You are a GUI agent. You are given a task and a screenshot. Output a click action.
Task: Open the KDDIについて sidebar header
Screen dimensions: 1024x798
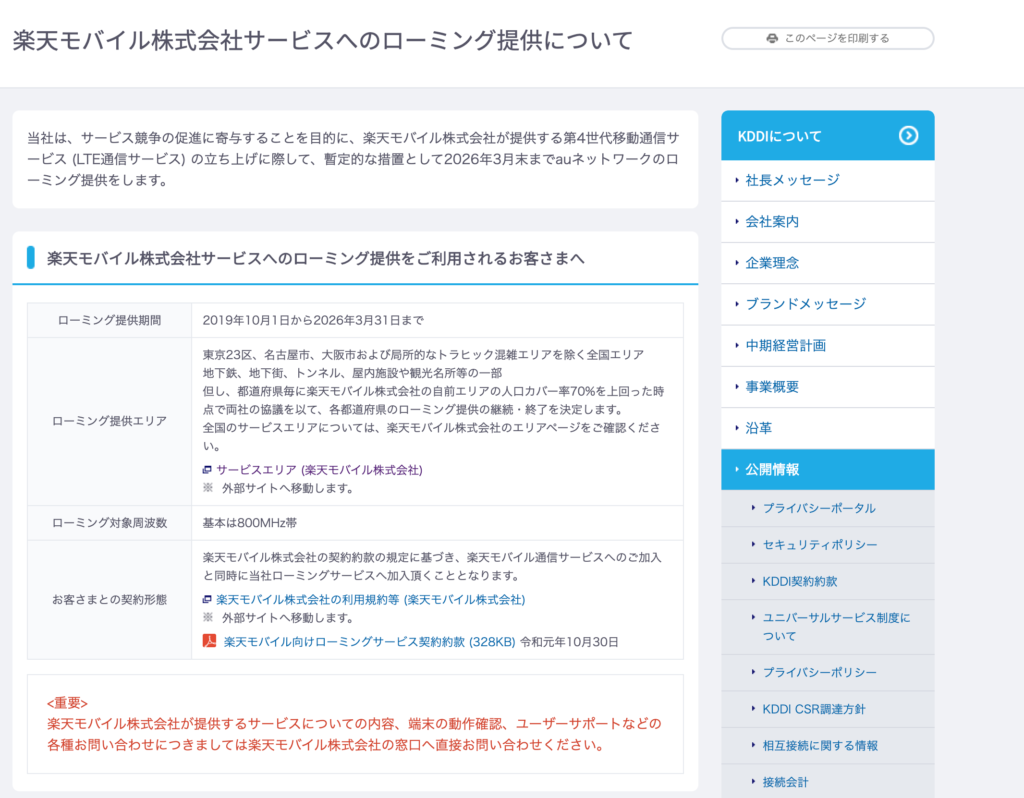827,136
